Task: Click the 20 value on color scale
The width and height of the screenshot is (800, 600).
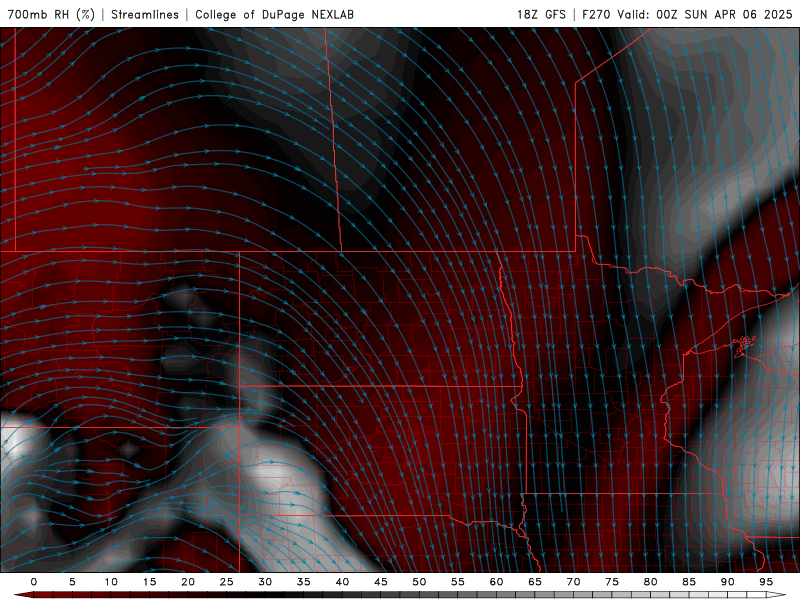Action: [188, 582]
